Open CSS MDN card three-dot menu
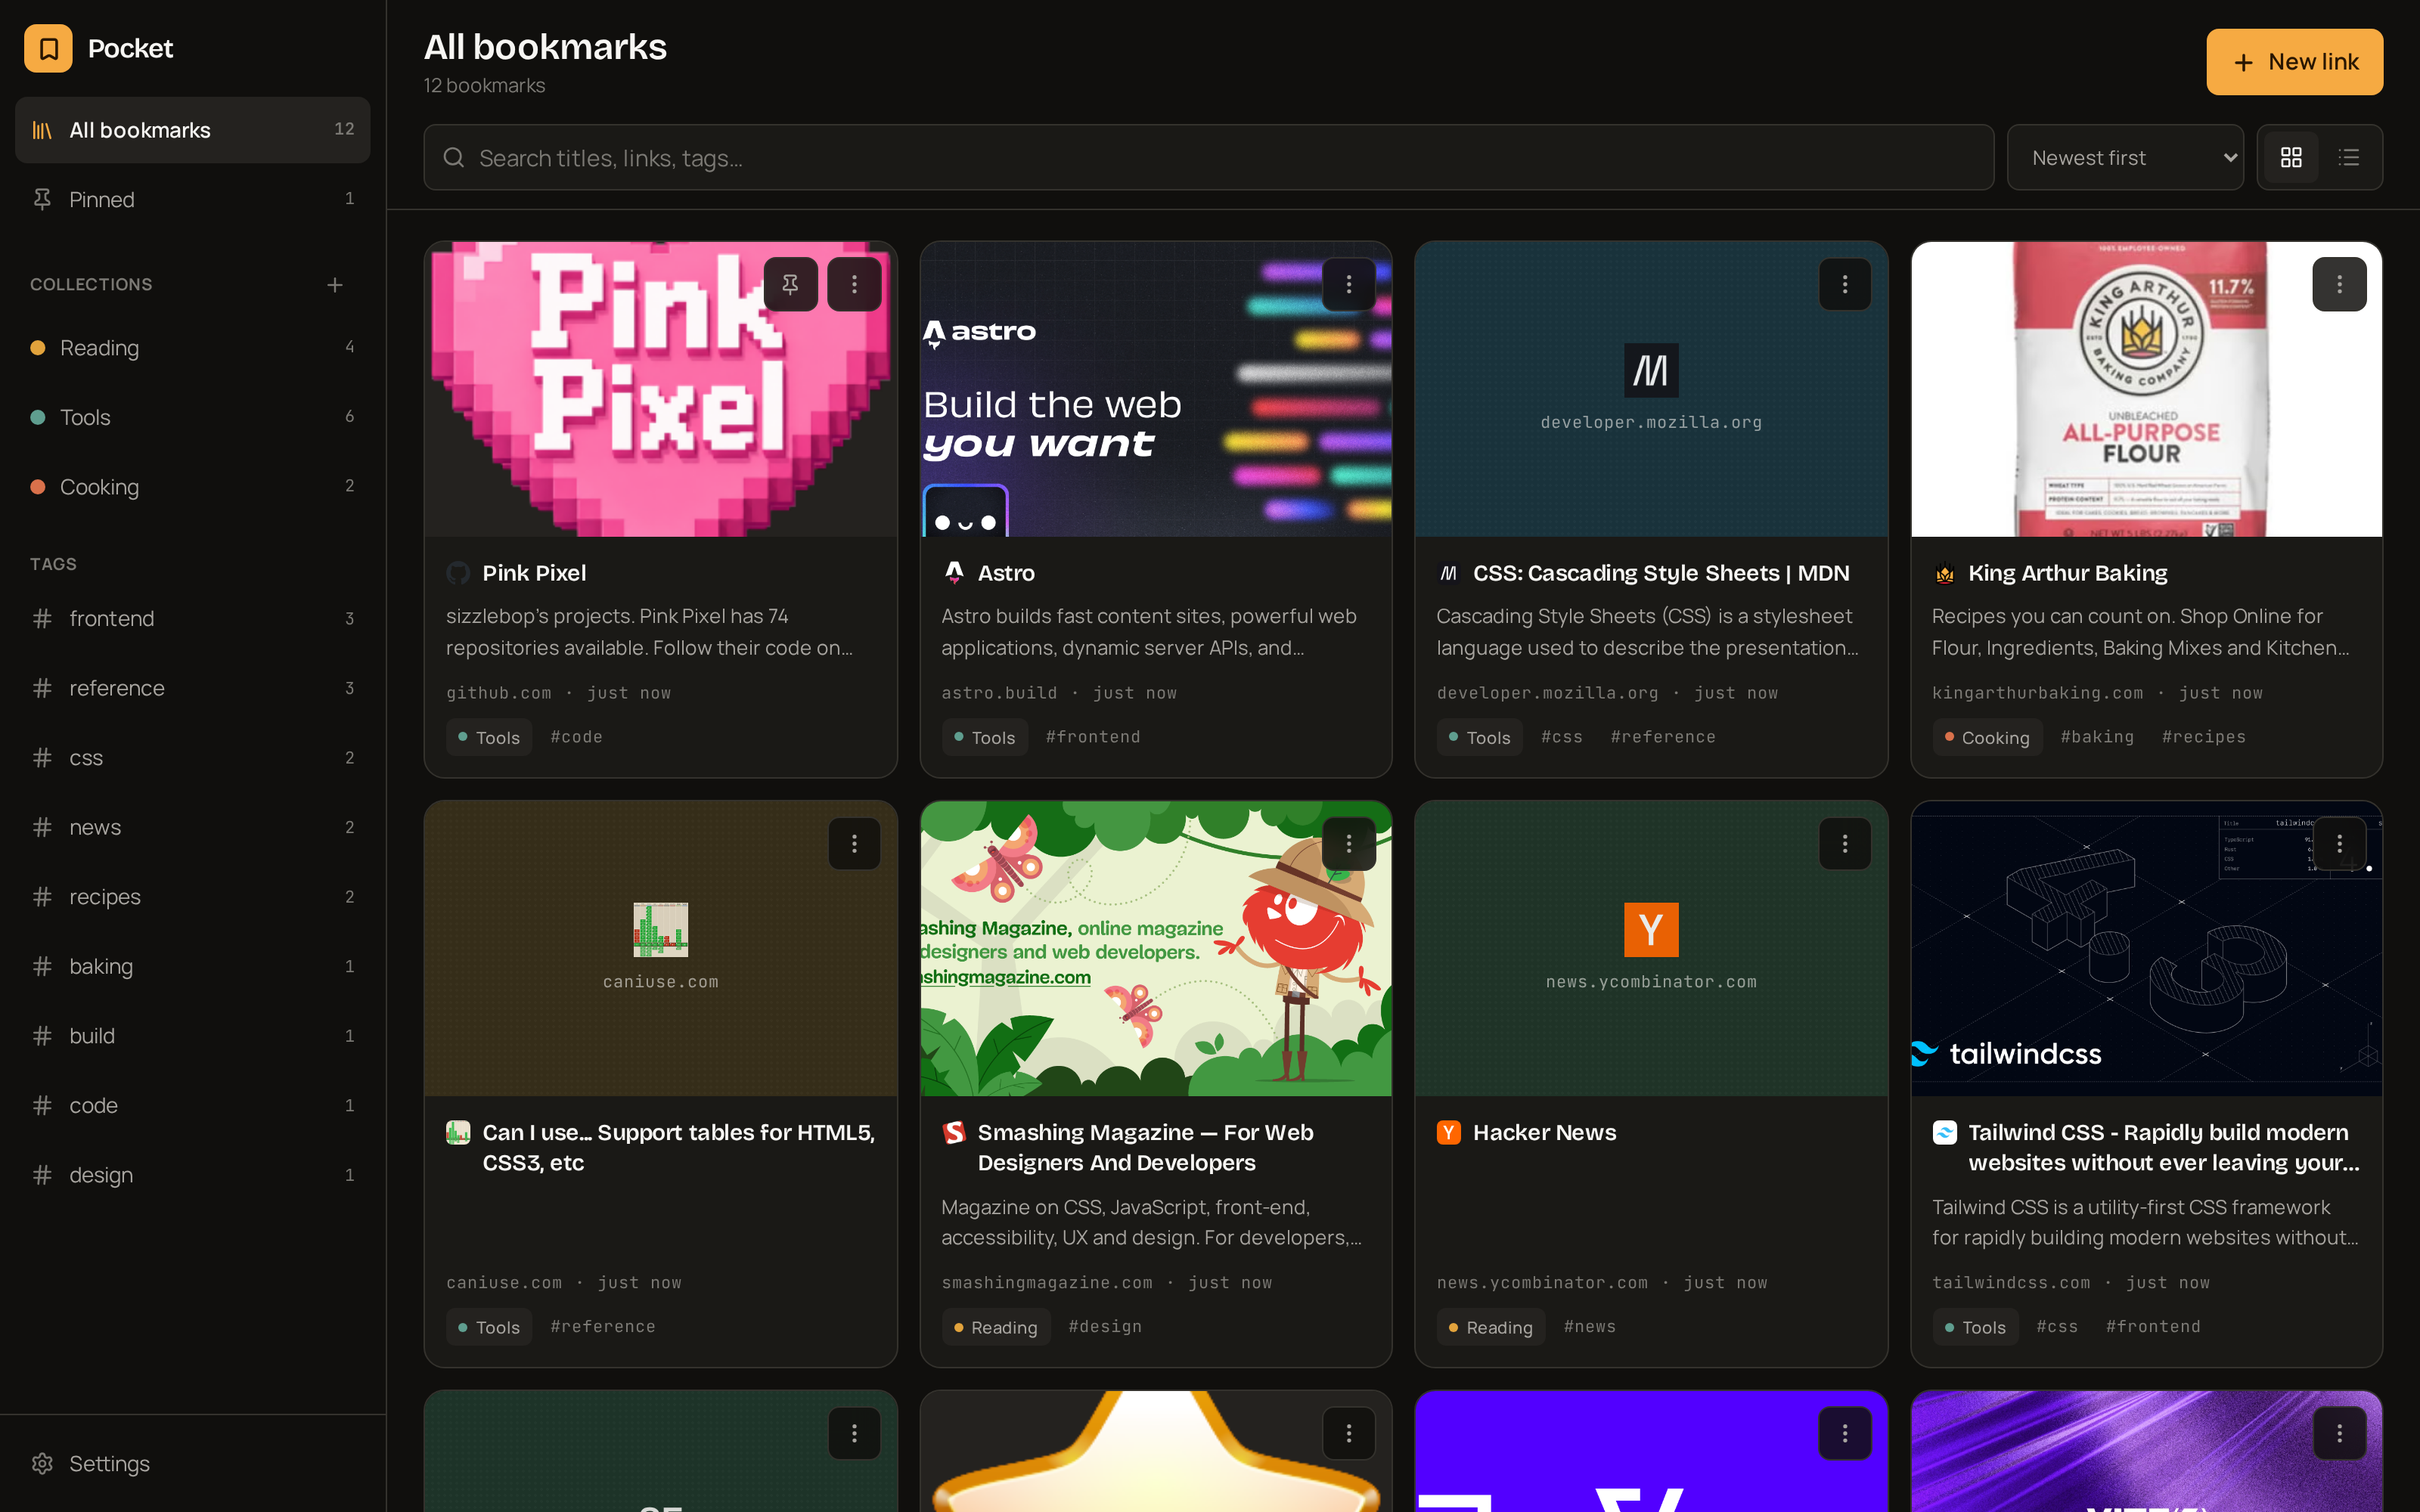 [1845, 284]
